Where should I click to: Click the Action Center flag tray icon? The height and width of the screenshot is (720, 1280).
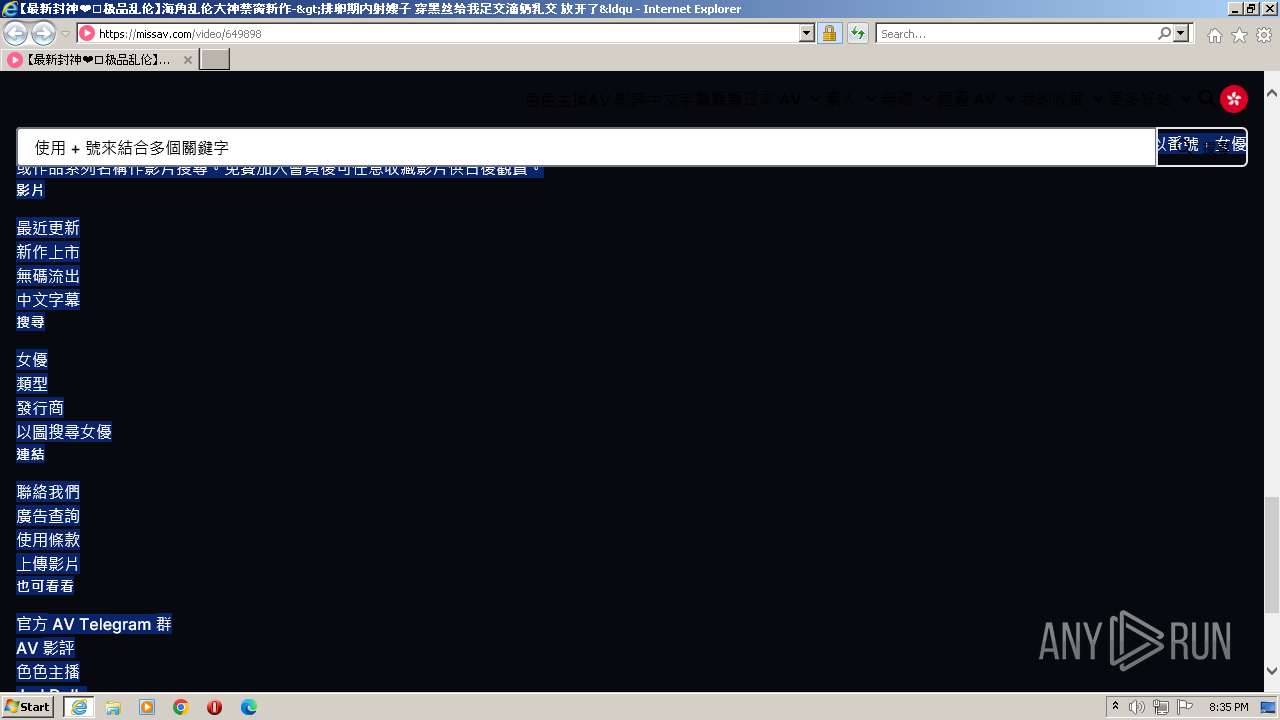1183,707
